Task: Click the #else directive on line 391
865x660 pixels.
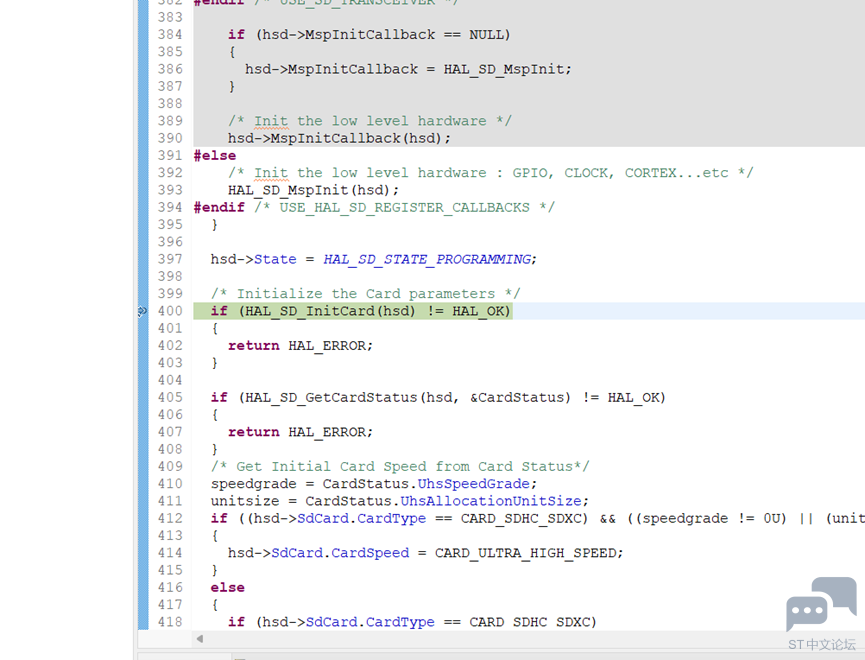Action: click(215, 156)
